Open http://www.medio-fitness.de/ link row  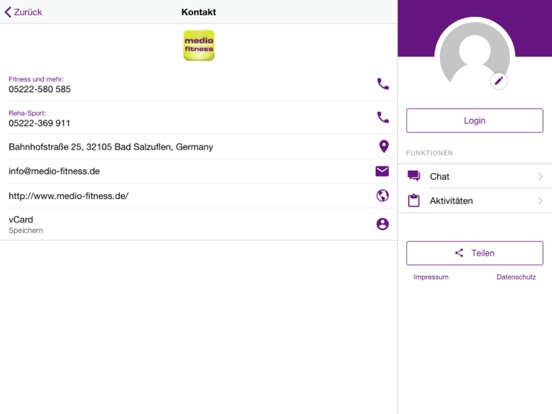point(199,196)
